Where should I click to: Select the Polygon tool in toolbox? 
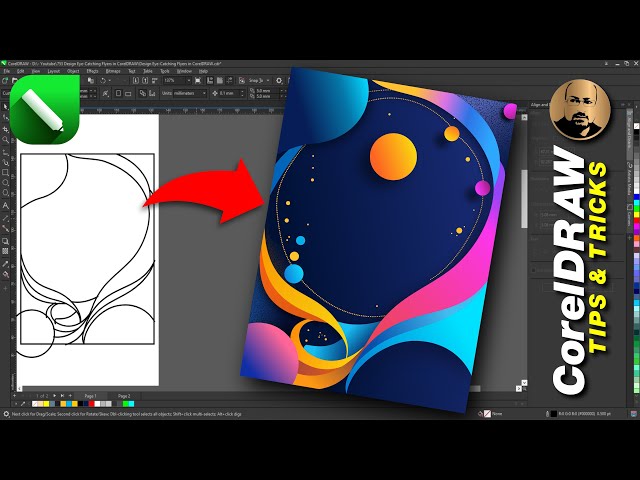tap(5, 193)
